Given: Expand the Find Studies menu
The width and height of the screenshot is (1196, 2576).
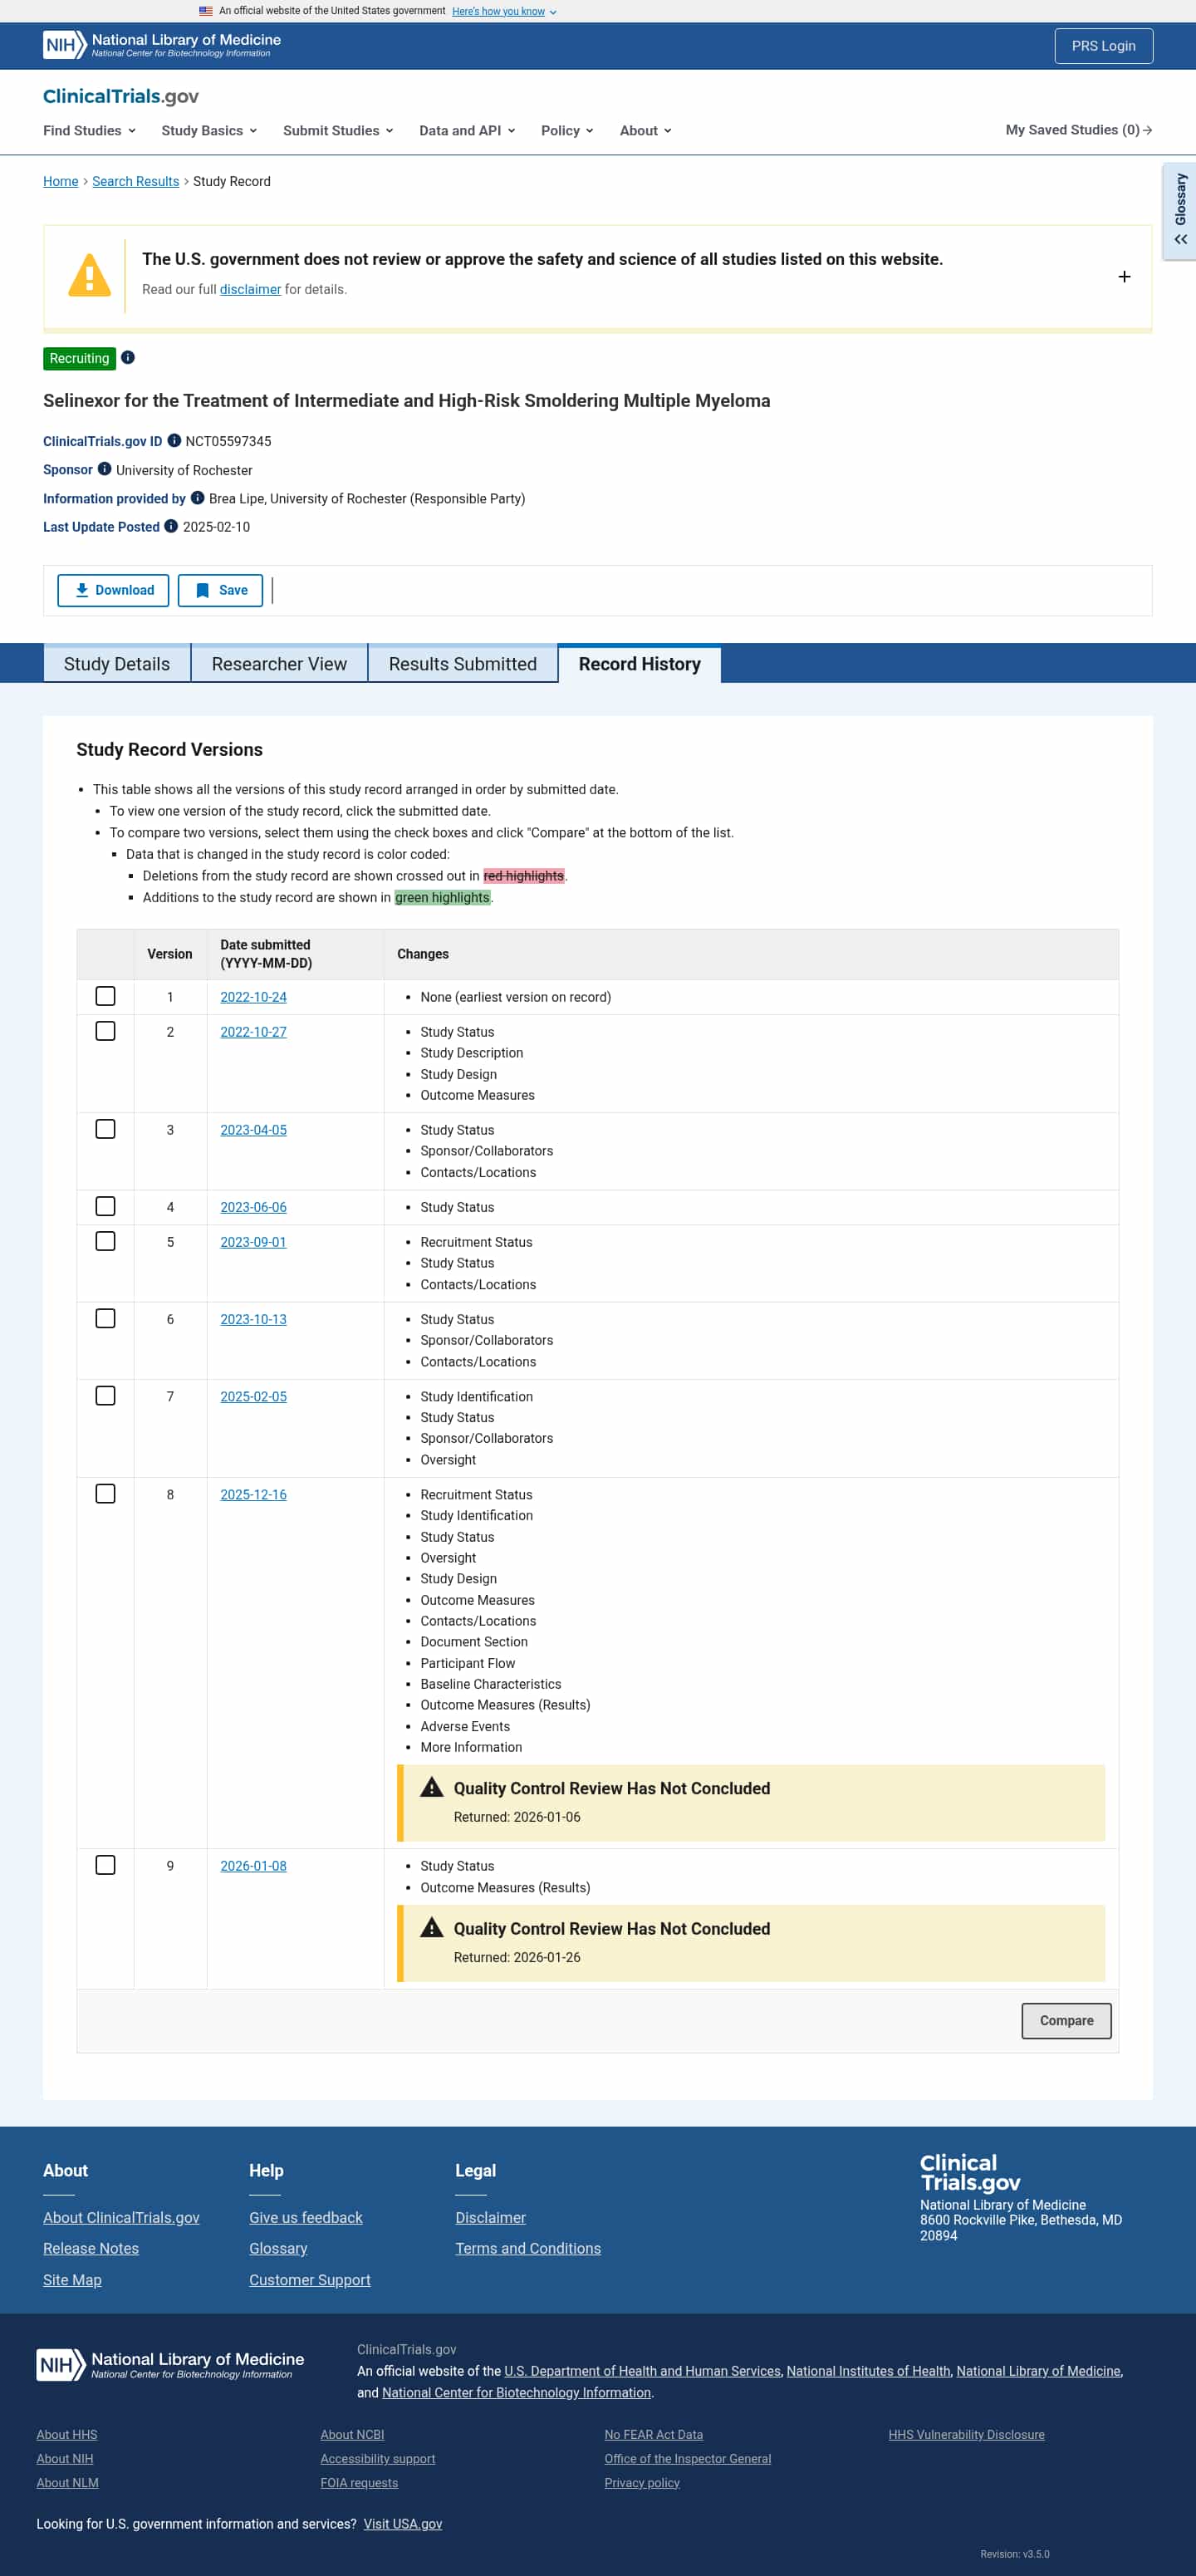Looking at the screenshot, I should coord(89,131).
